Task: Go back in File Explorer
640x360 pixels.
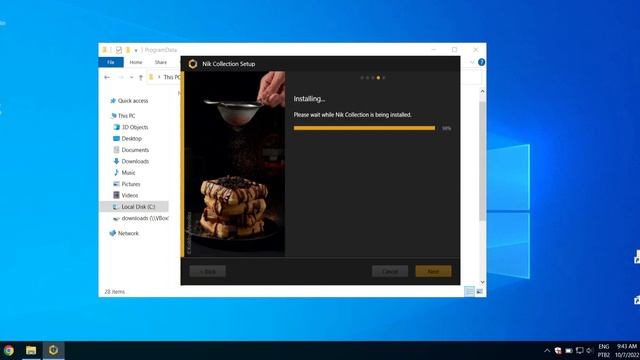Action: 107,77
